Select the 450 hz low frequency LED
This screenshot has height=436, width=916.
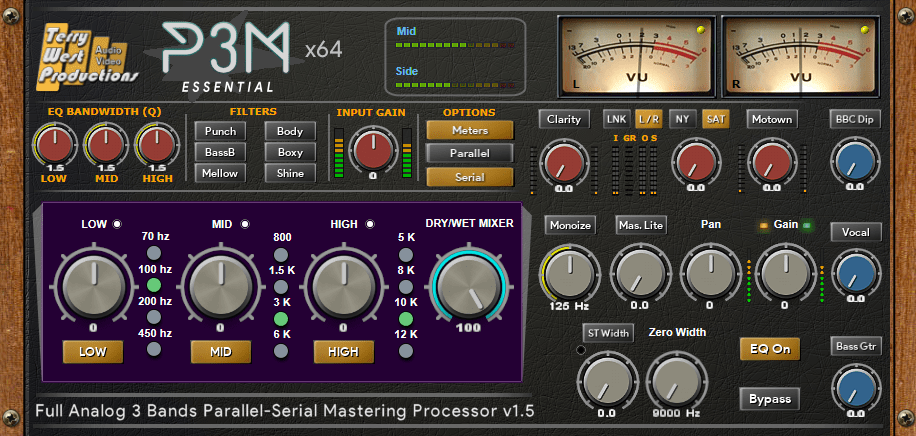click(154, 350)
